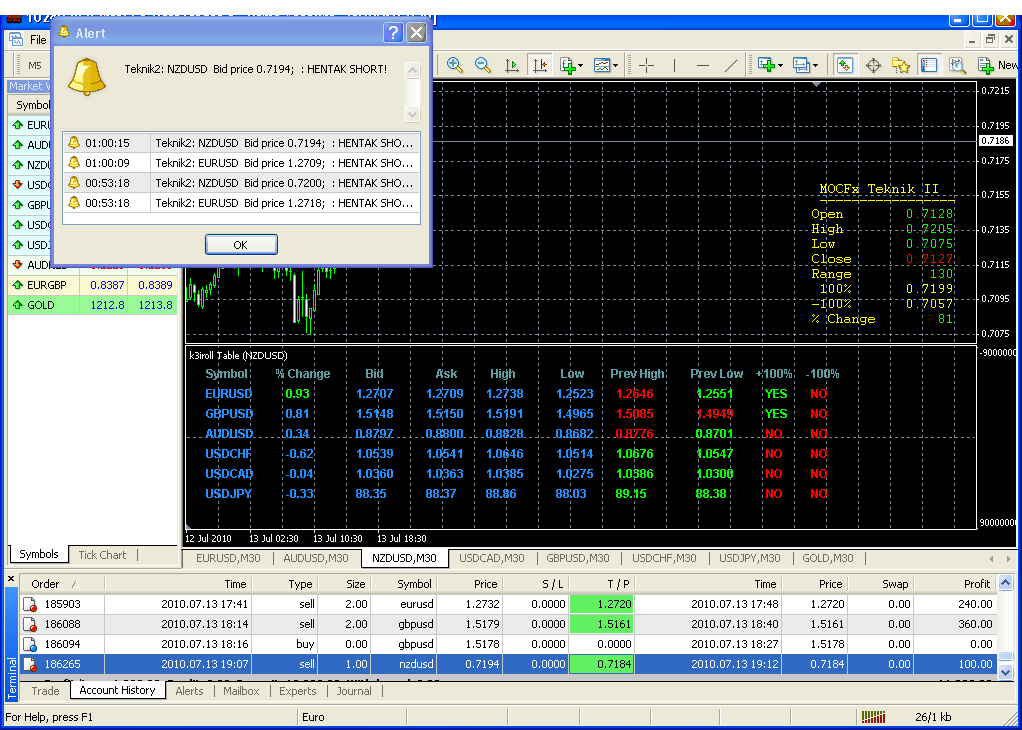1022x730 pixels.
Task: Switch to the Trade tab in Terminal
Action: point(45,691)
